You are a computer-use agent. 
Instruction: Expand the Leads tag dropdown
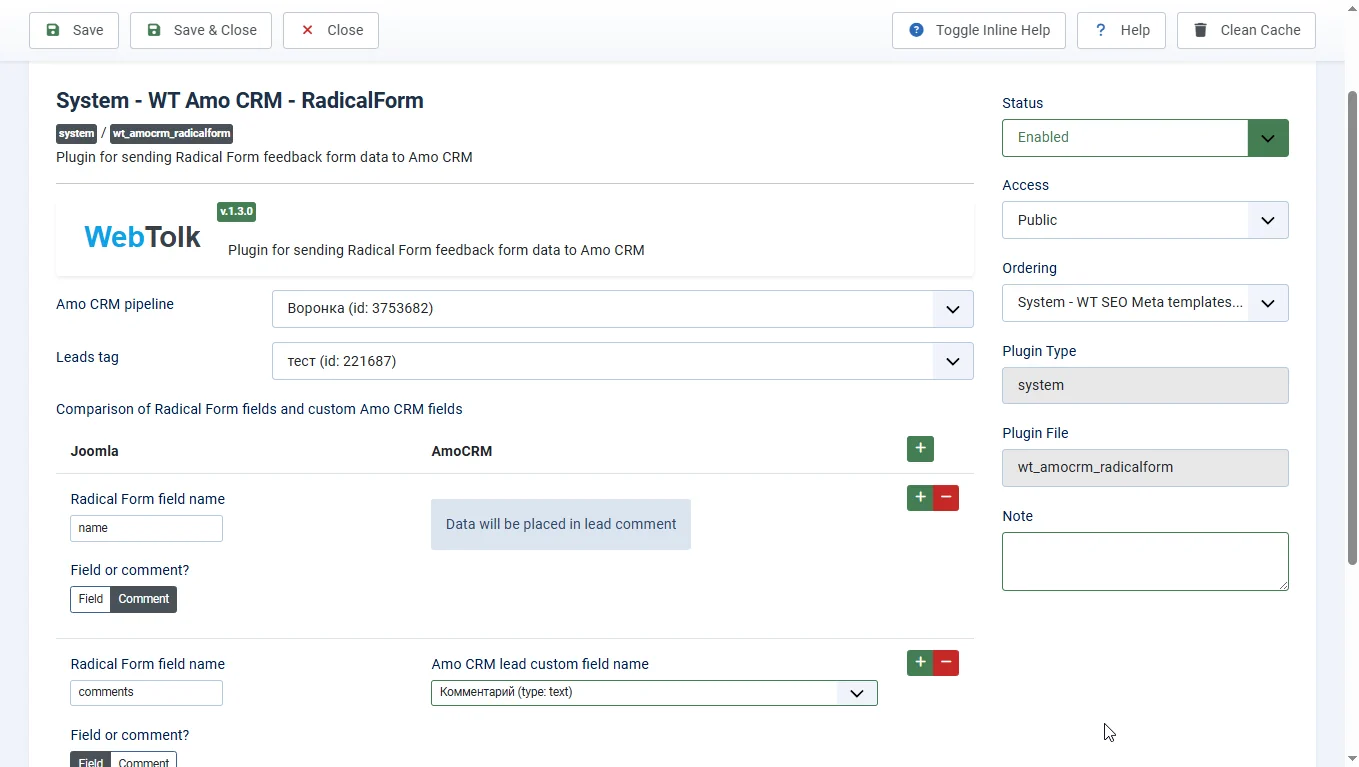(x=622, y=361)
